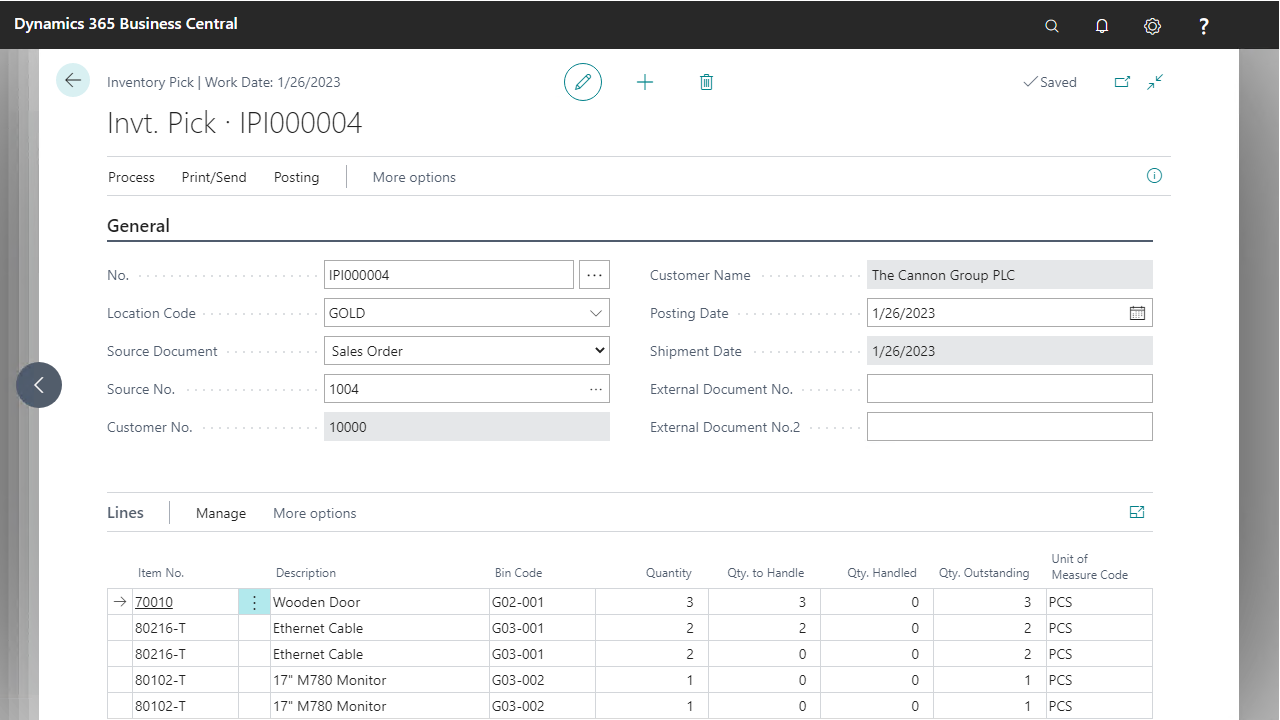Open the notifications bell
The height and width of the screenshot is (720, 1280).
[1102, 26]
